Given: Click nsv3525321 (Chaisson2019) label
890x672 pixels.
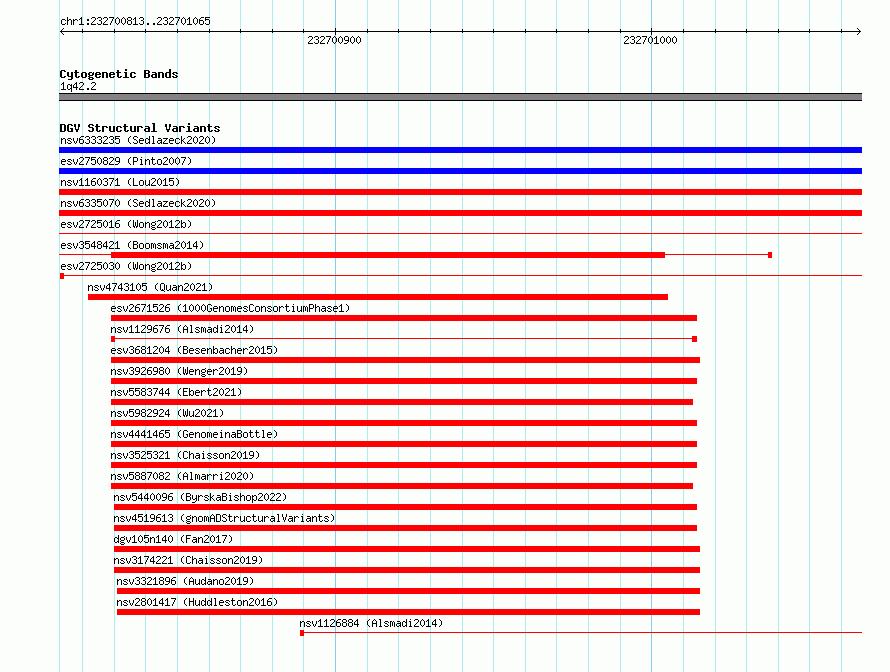Looking at the screenshot, I should coord(185,455).
